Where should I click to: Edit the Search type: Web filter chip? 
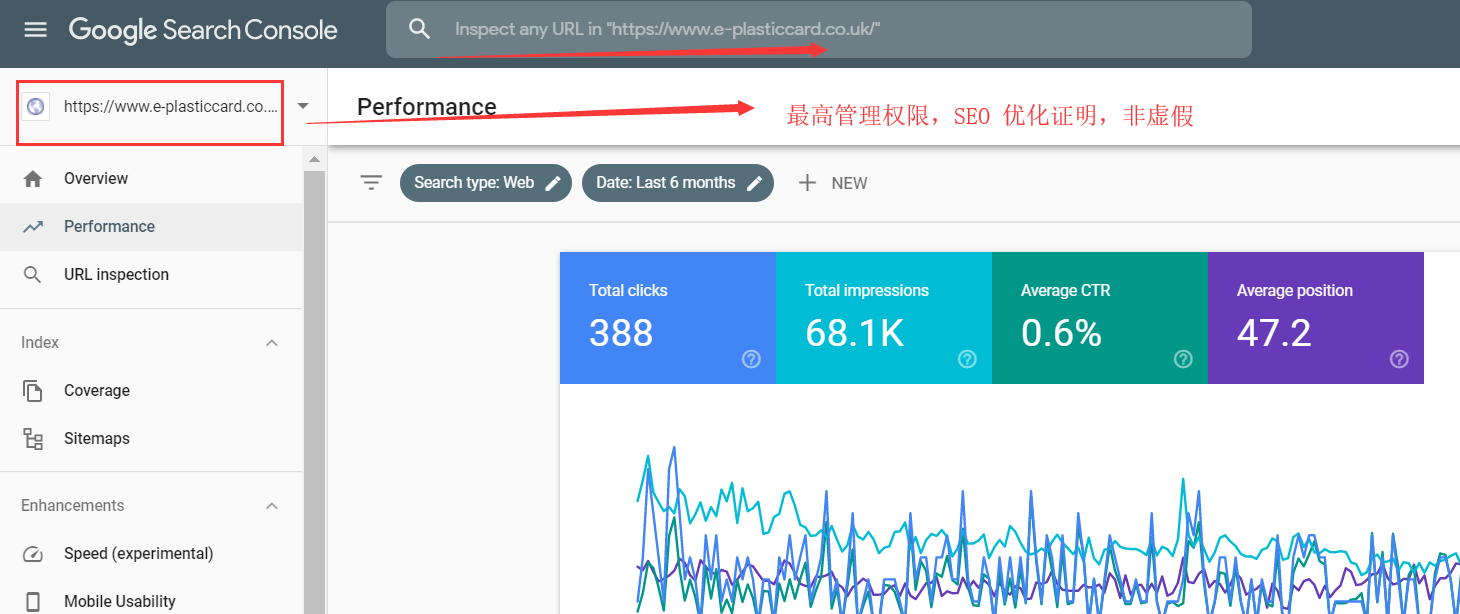(486, 183)
